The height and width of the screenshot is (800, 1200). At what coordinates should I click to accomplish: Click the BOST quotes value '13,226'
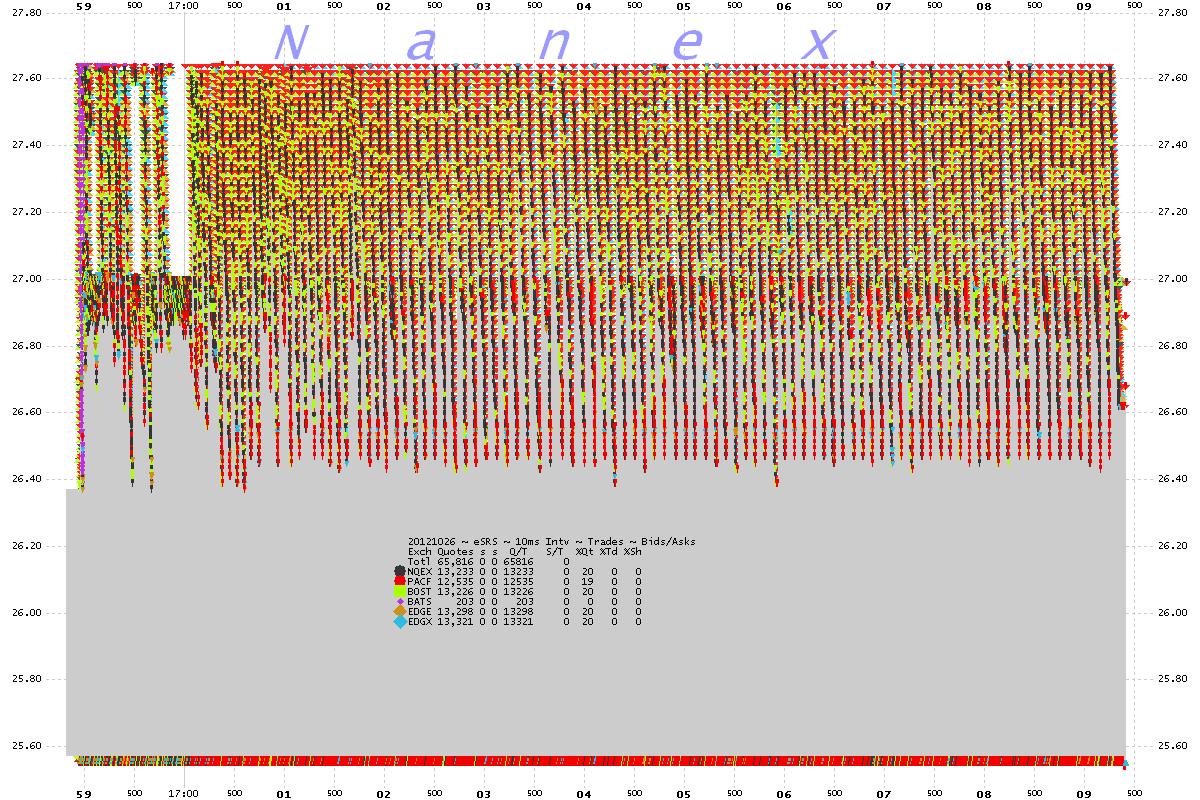[x=455, y=591]
